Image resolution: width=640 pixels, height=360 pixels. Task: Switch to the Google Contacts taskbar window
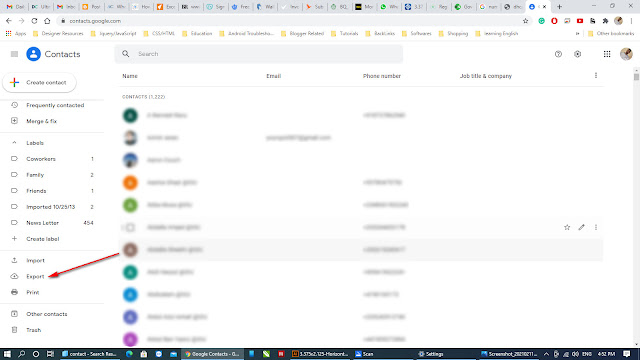pyautogui.click(x=212, y=354)
